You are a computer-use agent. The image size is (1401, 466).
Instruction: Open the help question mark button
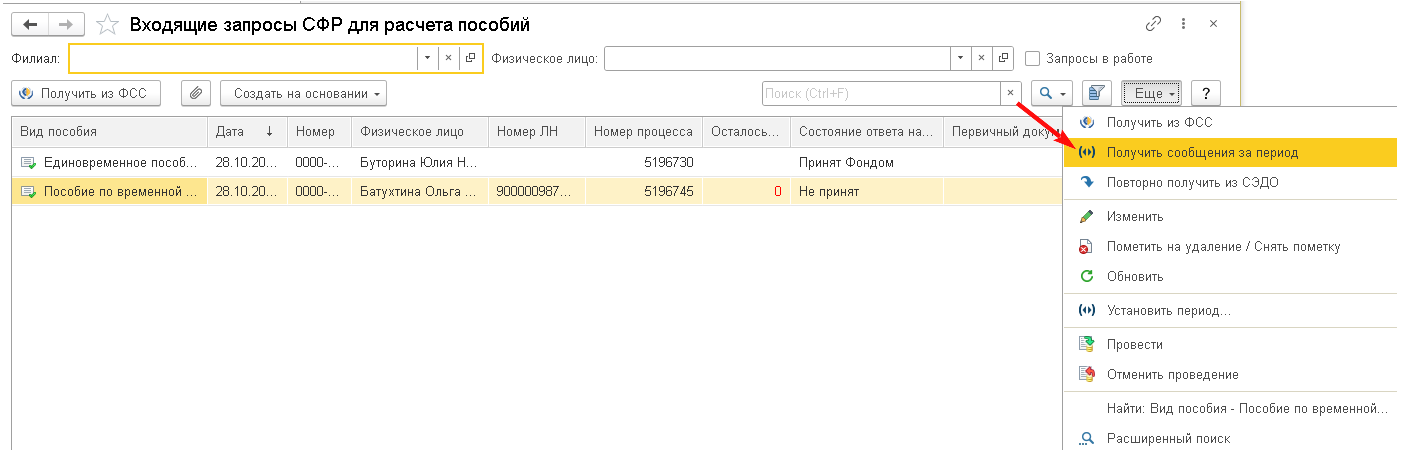(x=1206, y=93)
